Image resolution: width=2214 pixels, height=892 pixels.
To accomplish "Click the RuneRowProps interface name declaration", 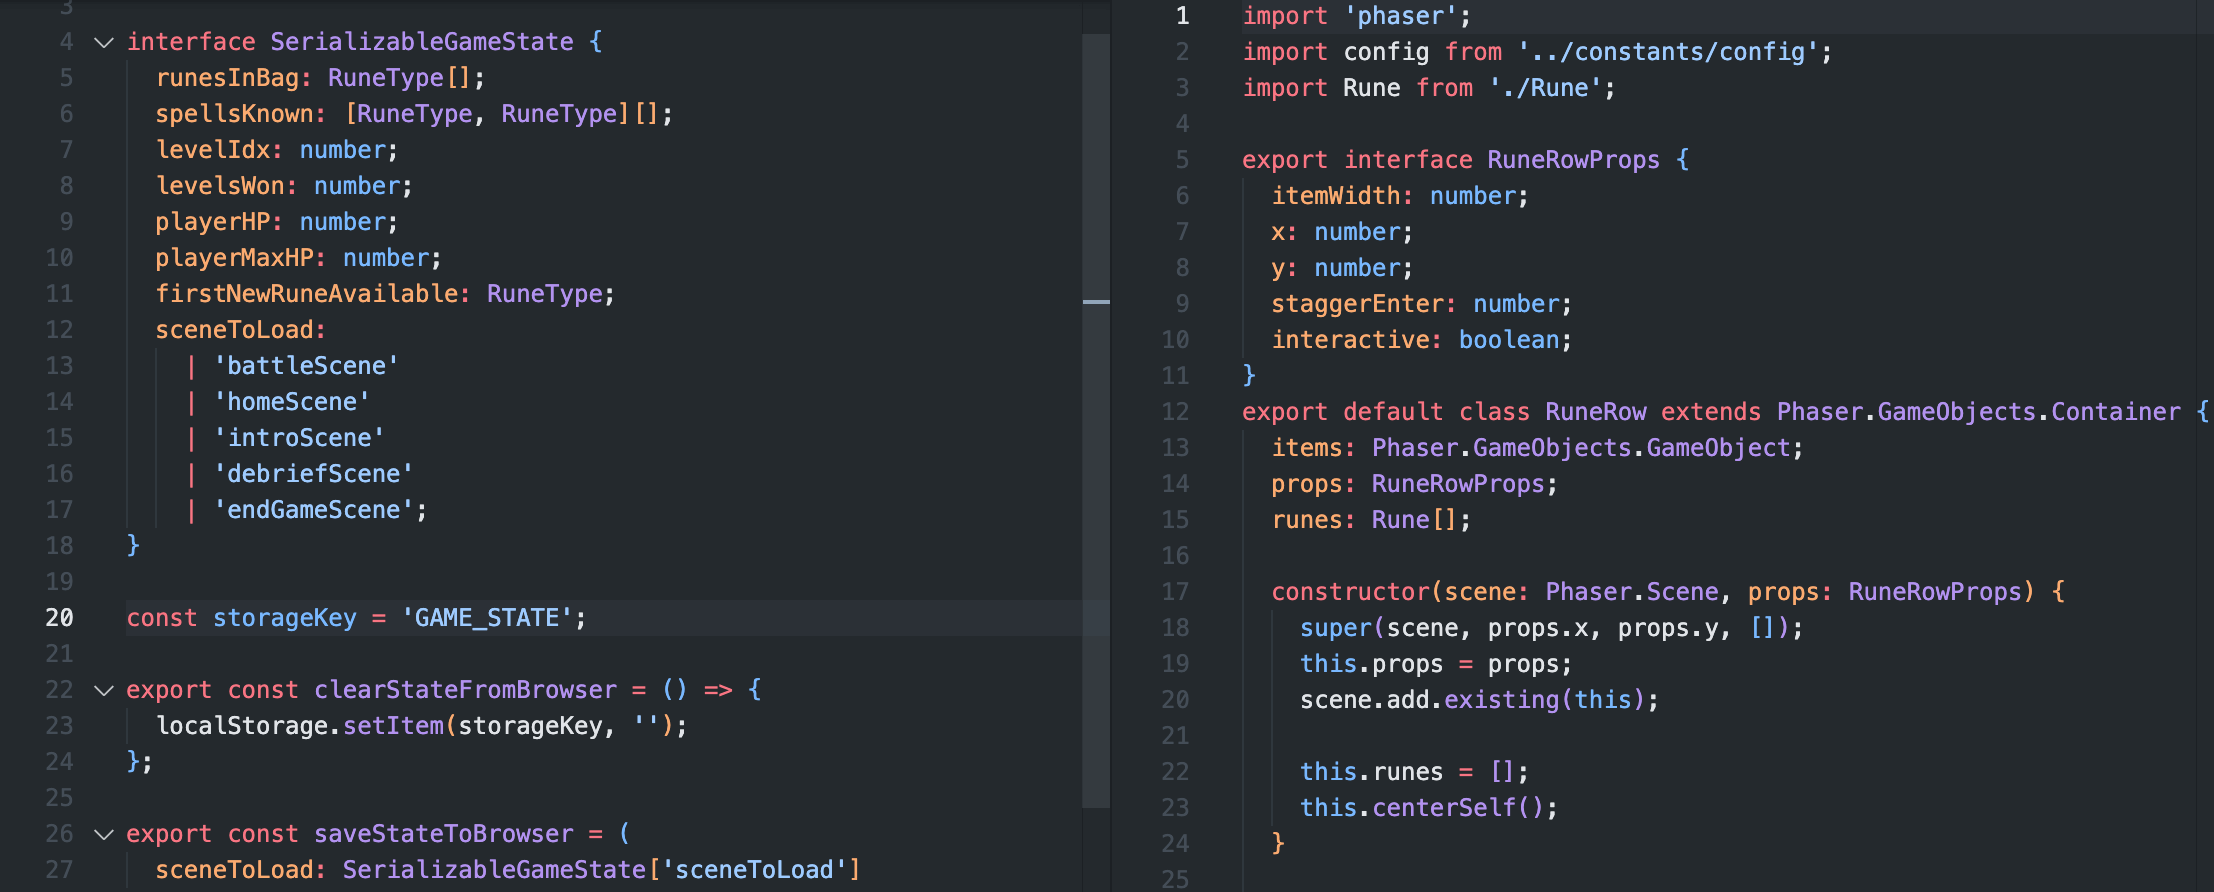I will coord(1573,160).
